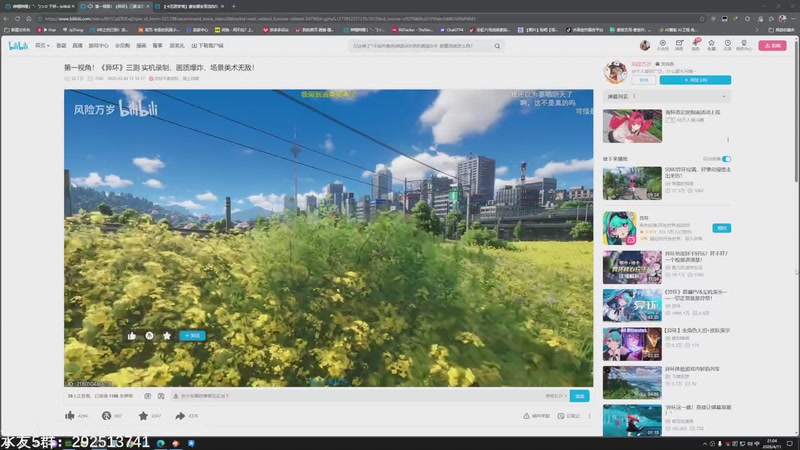Click the thumbs-up like icon below the video
This screenshot has width=800, height=450.
[x=70, y=416]
